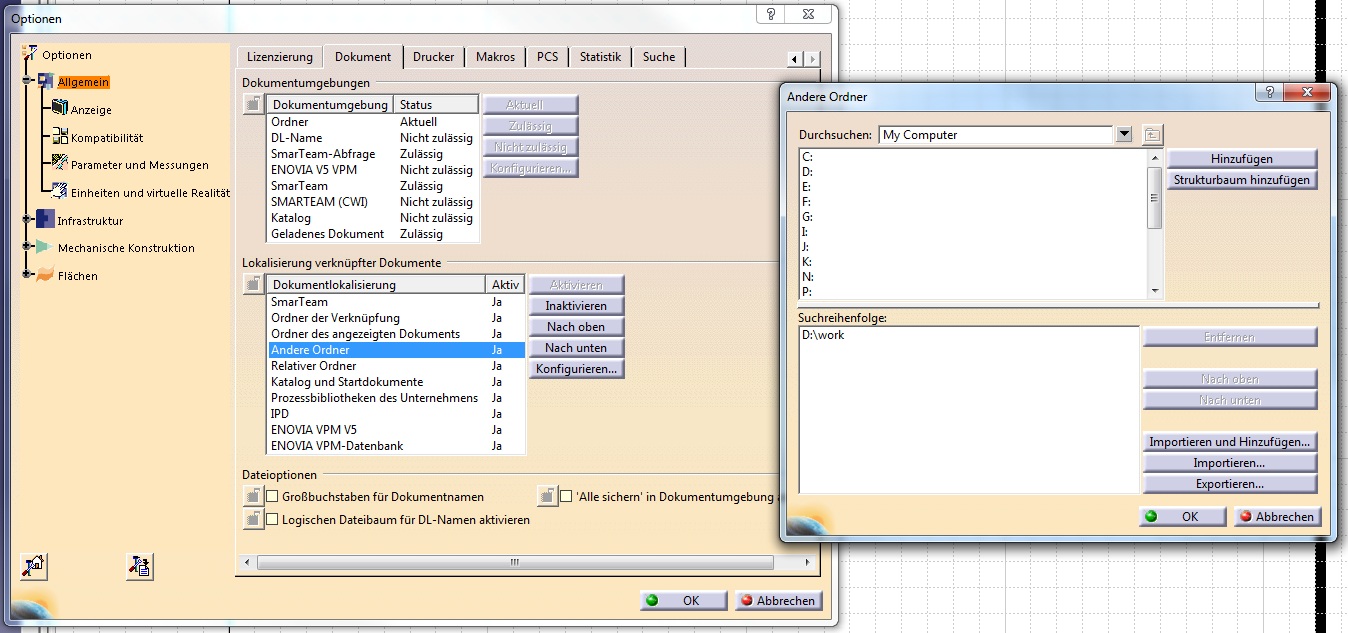This screenshot has height=633, width=1348.
Task: Switch to the Drucker tab
Action: [x=433, y=57]
